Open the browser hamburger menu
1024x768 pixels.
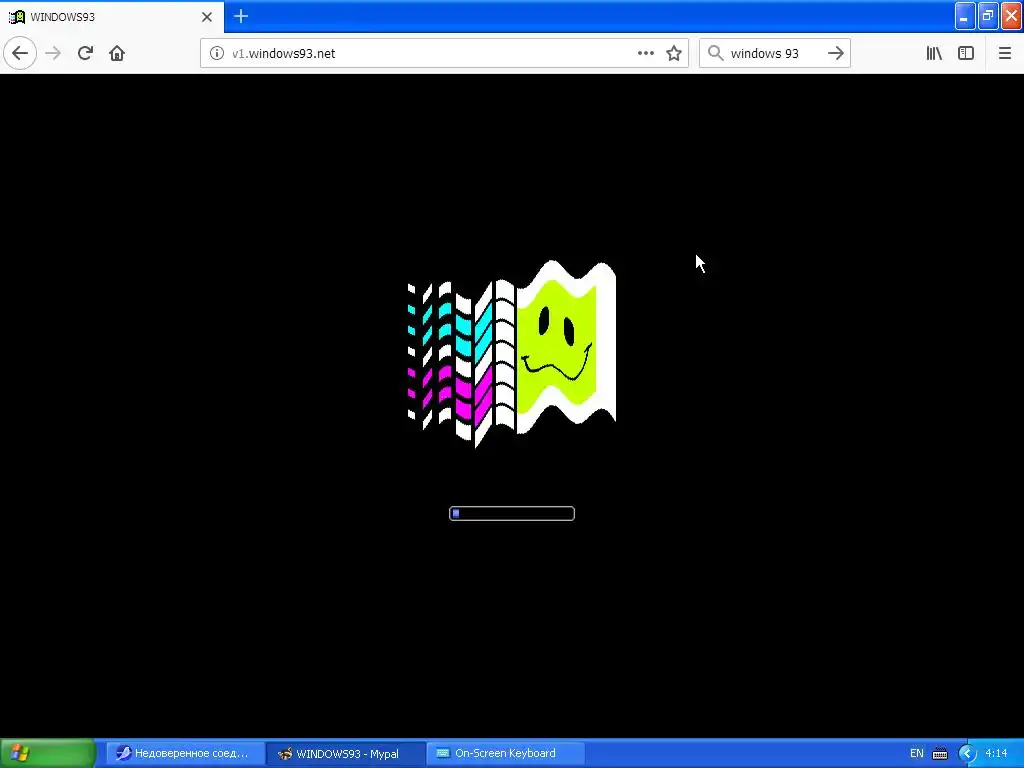(x=1004, y=53)
